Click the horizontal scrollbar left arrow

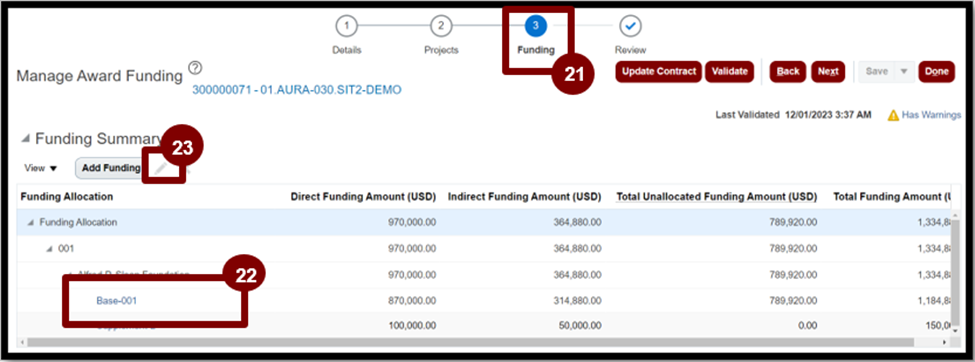[x=22, y=342]
